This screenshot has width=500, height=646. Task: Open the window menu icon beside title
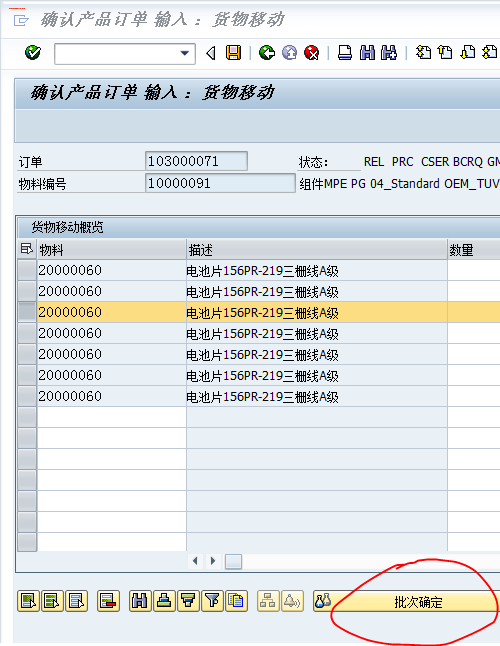click(21, 20)
